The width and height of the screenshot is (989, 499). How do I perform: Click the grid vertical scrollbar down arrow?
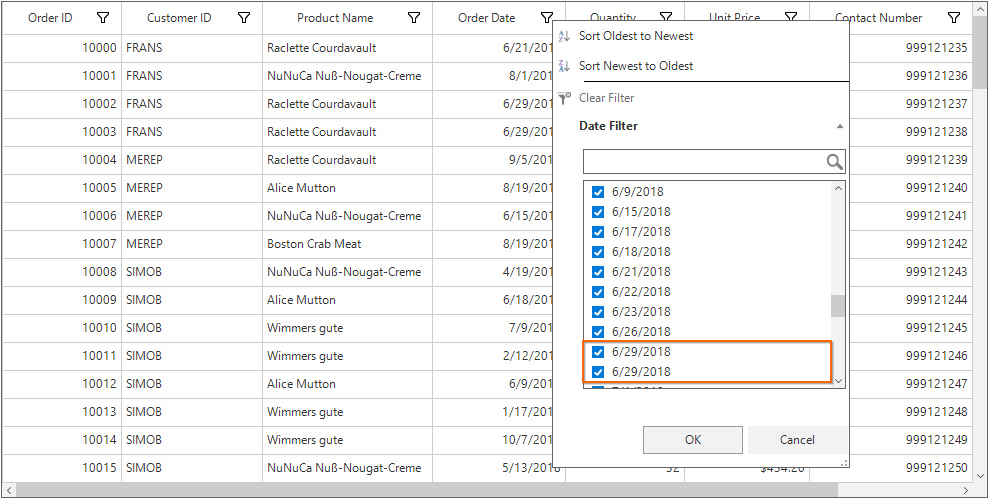(x=981, y=476)
